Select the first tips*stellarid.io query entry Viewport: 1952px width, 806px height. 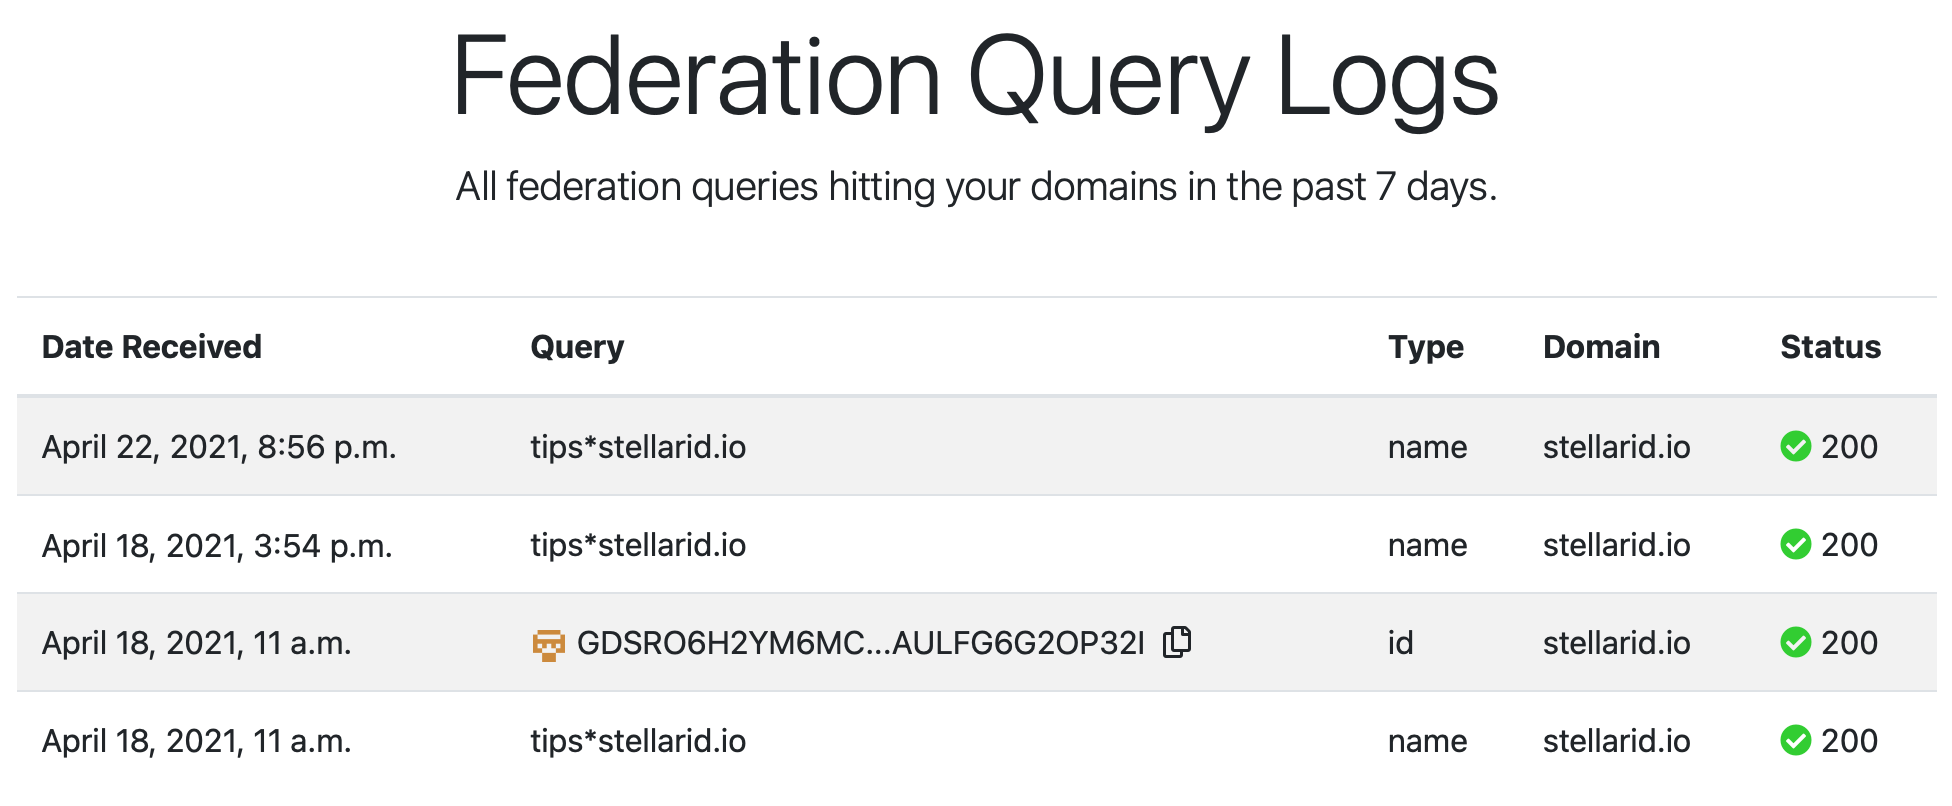pos(639,447)
